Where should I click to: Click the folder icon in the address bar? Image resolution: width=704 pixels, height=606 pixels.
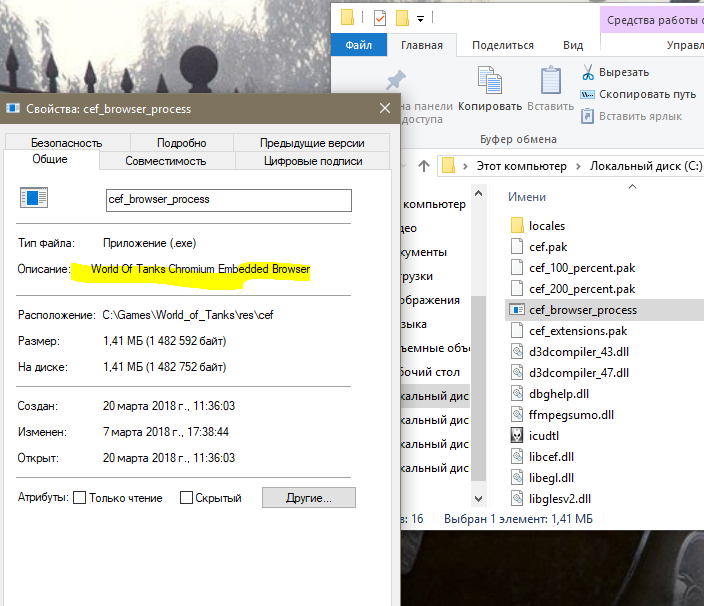(448, 165)
